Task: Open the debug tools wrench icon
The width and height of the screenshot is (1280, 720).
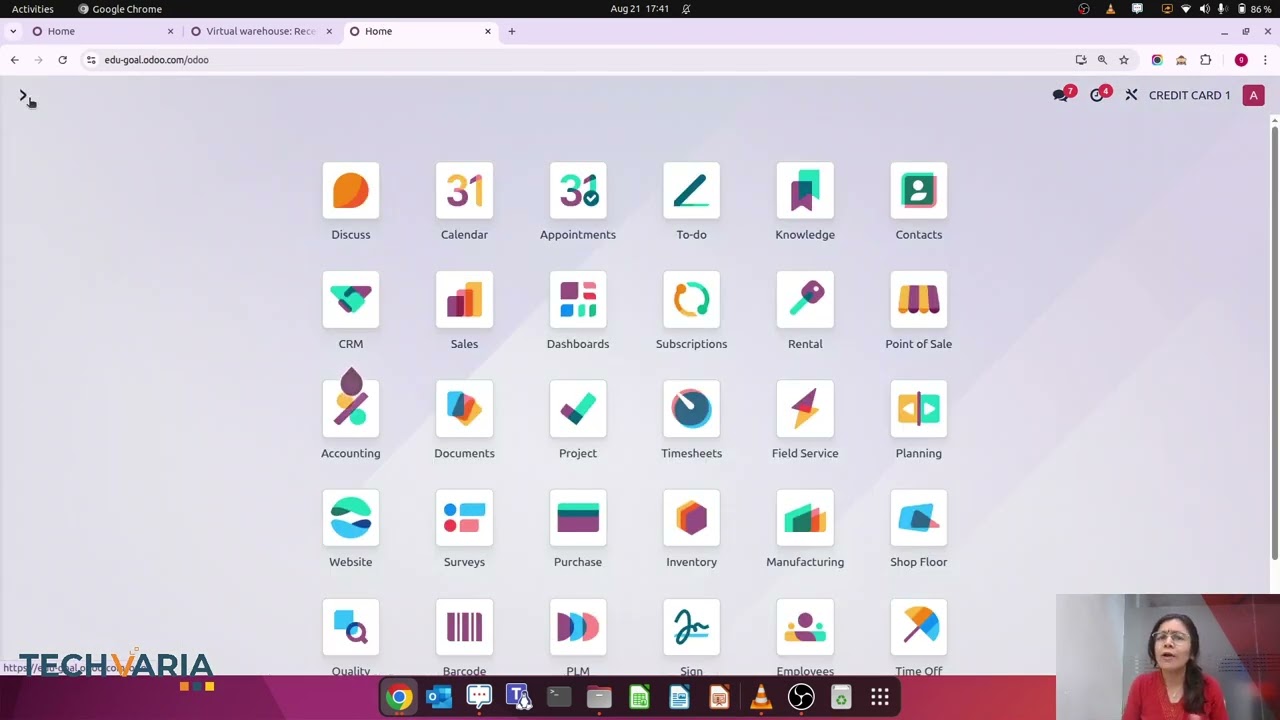Action: (x=1131, y=95)
